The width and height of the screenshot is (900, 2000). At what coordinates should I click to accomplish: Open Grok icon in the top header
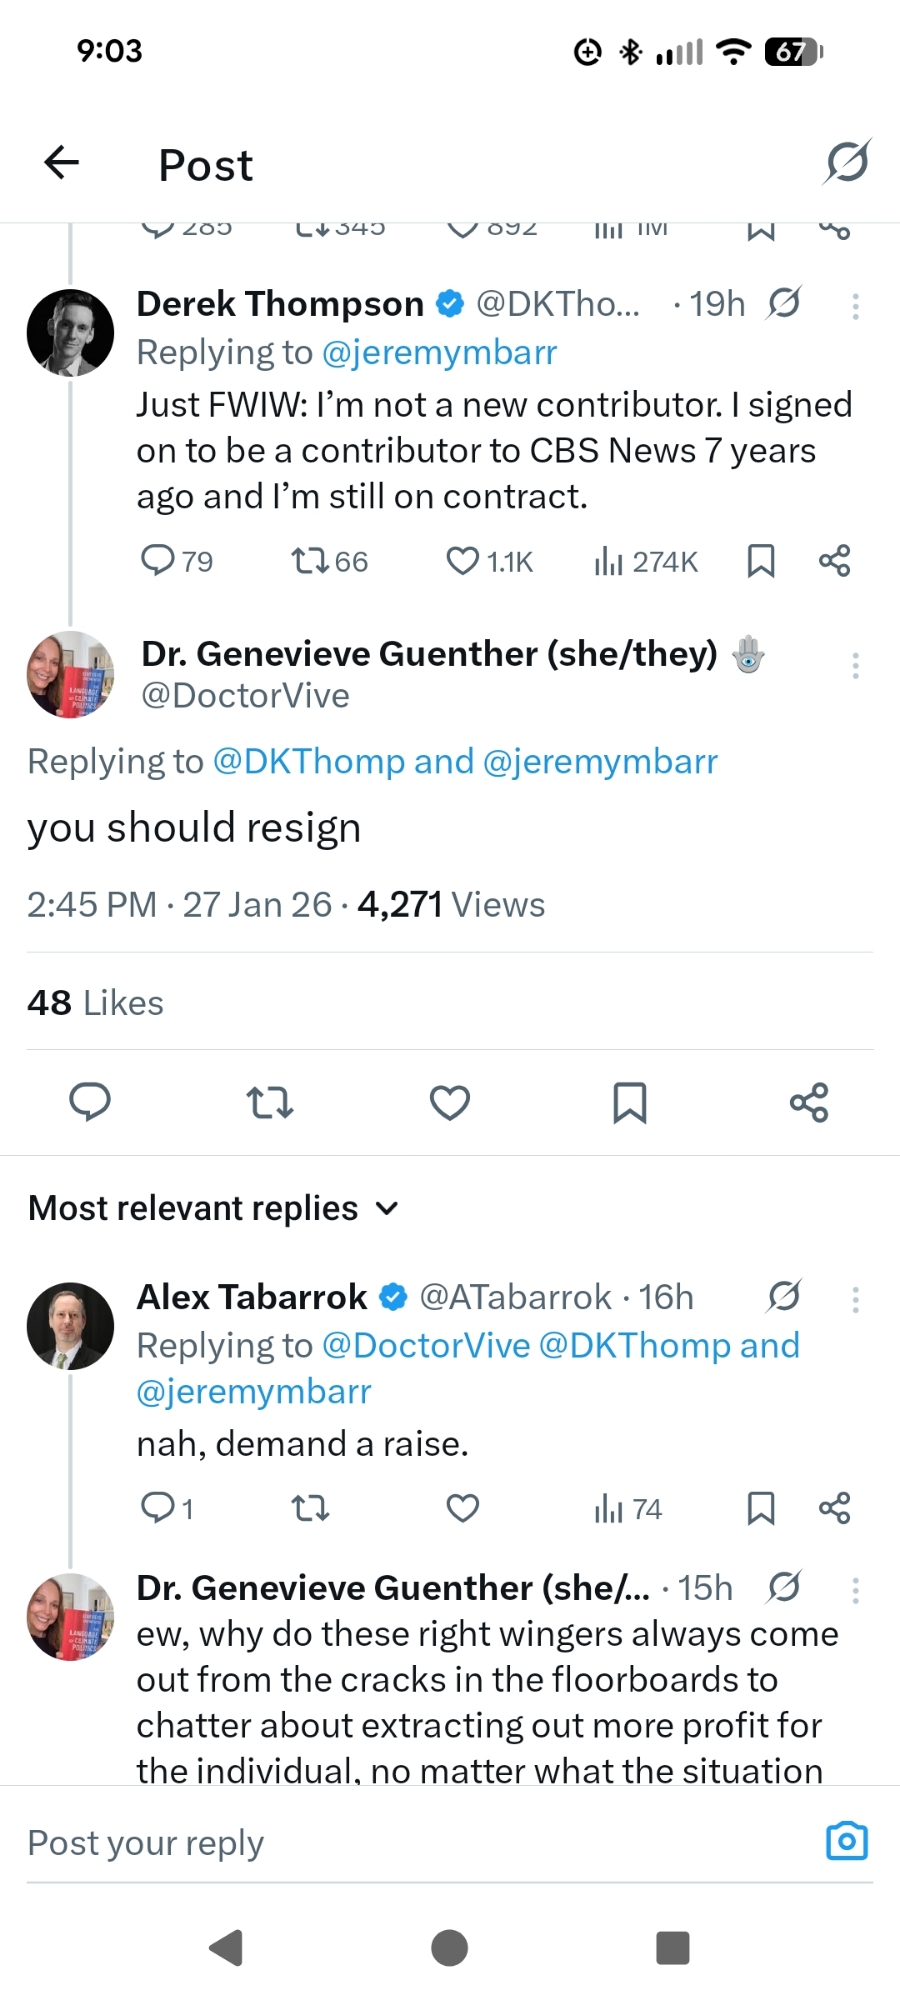(847, 162)
